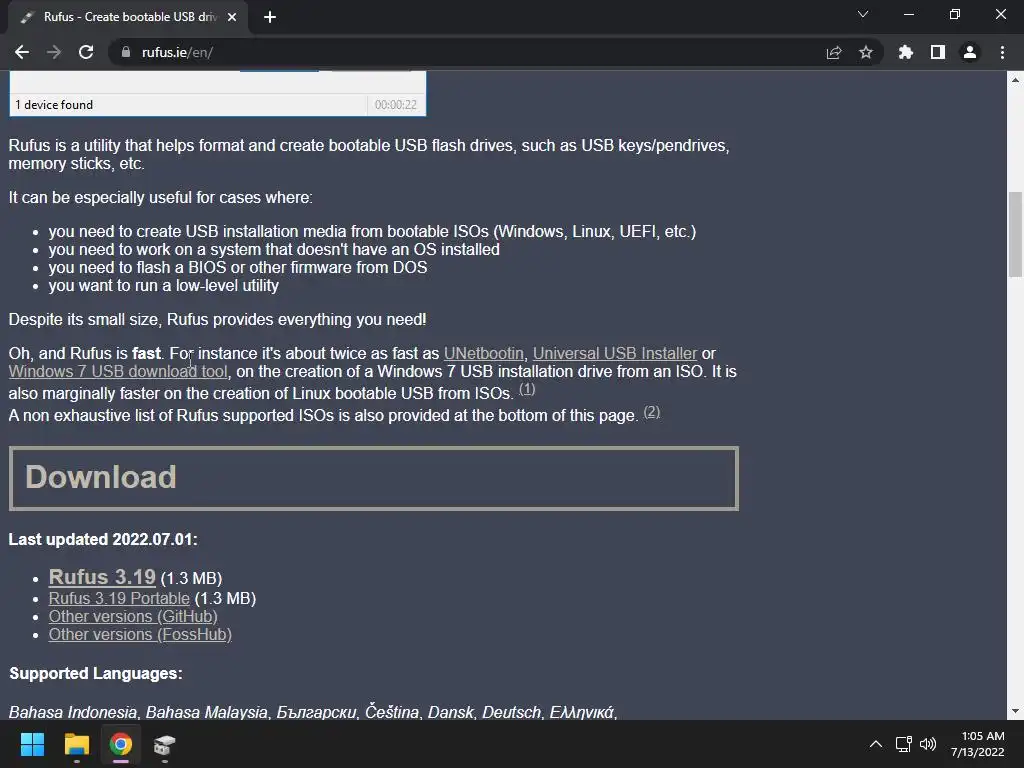Click the '1 device found' status text
Screen dimensions: 1024x768
[54, 104]
